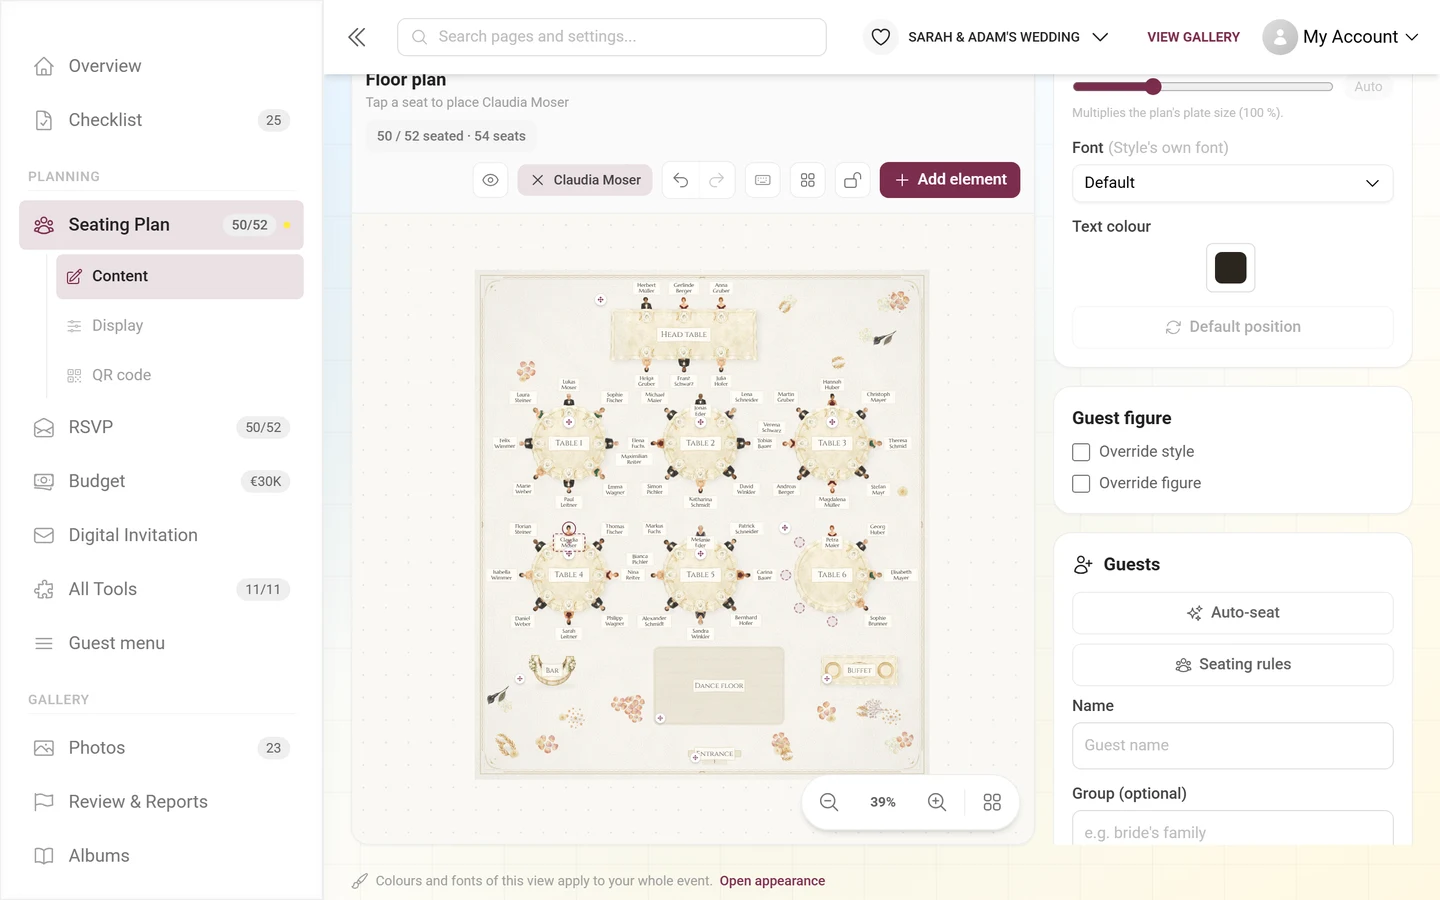Viewport: 1440px width, 900px height.
Task: Enable Override figure checkbox
Action: 1081,484
